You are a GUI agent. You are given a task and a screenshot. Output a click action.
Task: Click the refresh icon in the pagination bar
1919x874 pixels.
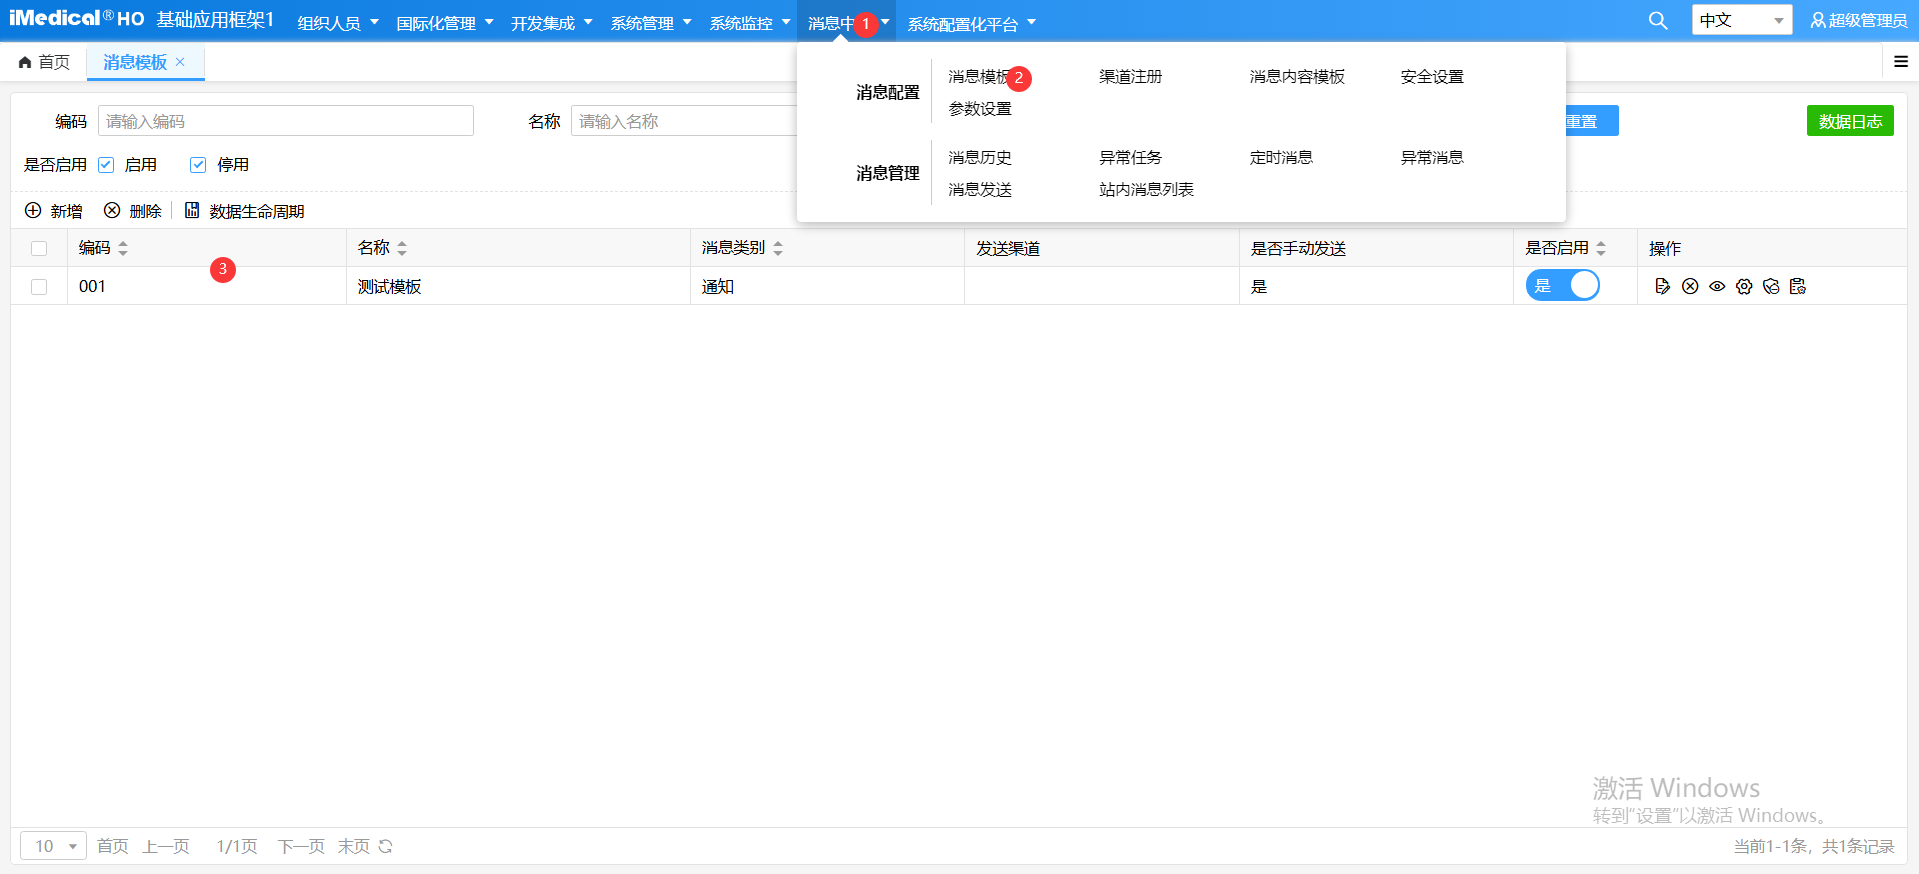click(386, 847)
